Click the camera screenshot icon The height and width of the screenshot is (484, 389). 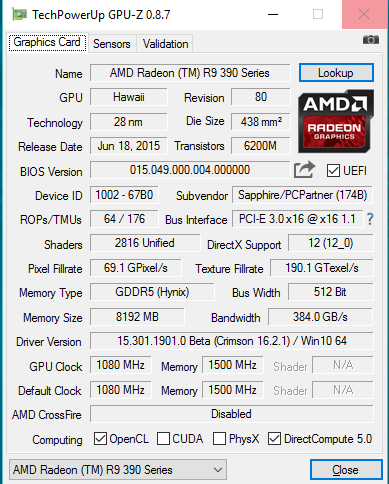[371, 40]
